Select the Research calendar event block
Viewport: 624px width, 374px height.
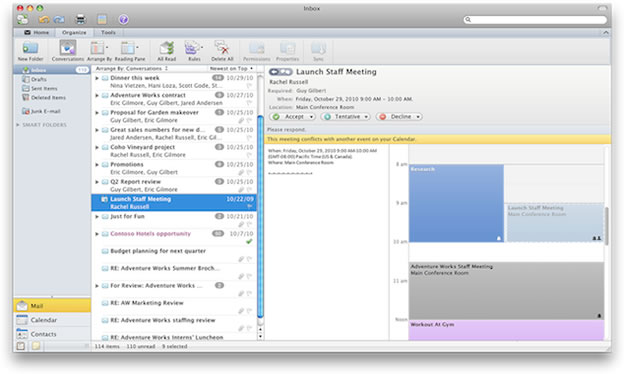pos(456,203)
